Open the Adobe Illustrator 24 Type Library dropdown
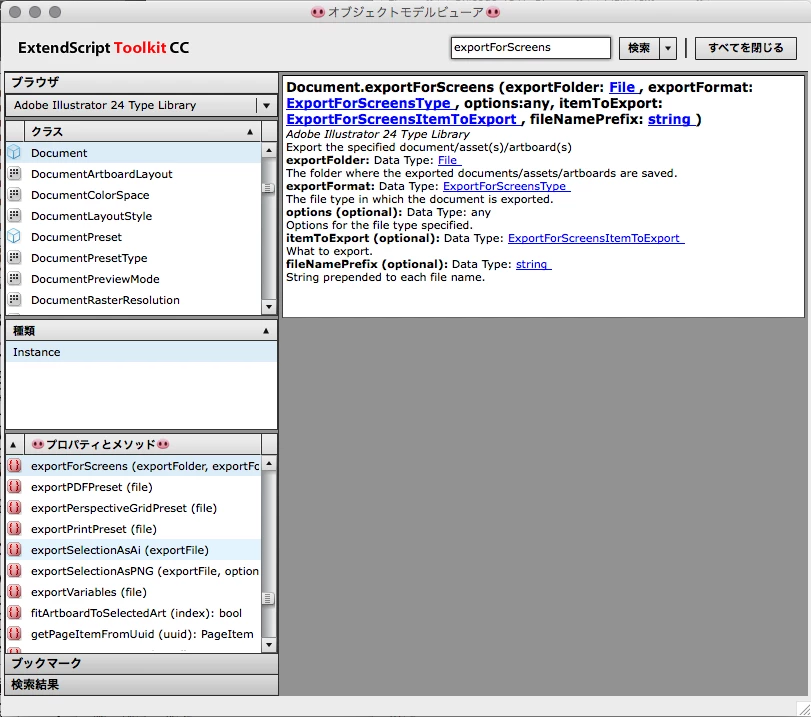The image size is (811, 717). (266, 105)
